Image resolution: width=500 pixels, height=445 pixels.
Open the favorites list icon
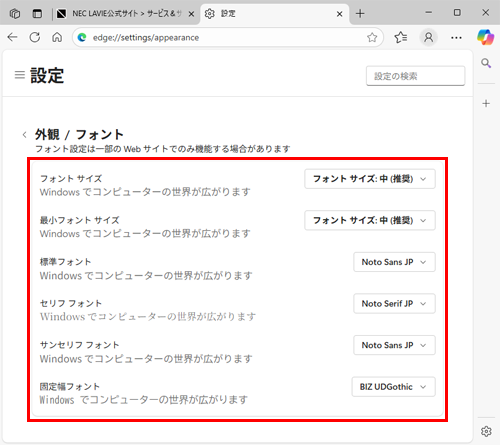tap(401, 37)
